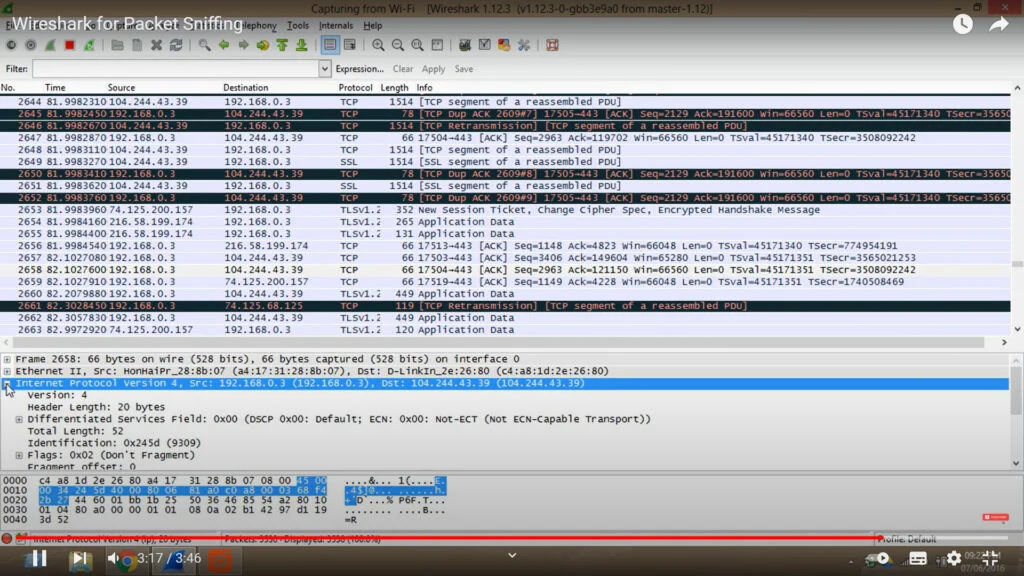Edit capture filters icon
The height and width of the screenshot is (576, 1024).
tap(465, 45)
